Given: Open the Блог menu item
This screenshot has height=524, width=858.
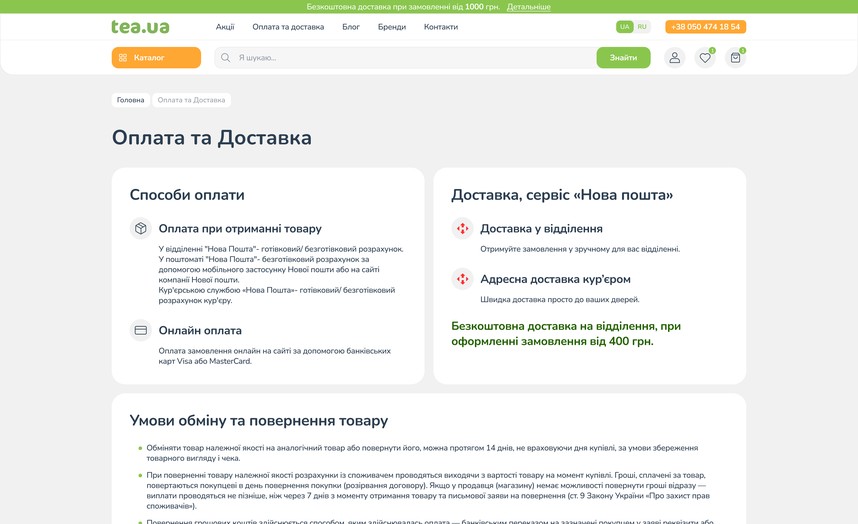Looking at the screenshot, I should (x=351, y=27).
